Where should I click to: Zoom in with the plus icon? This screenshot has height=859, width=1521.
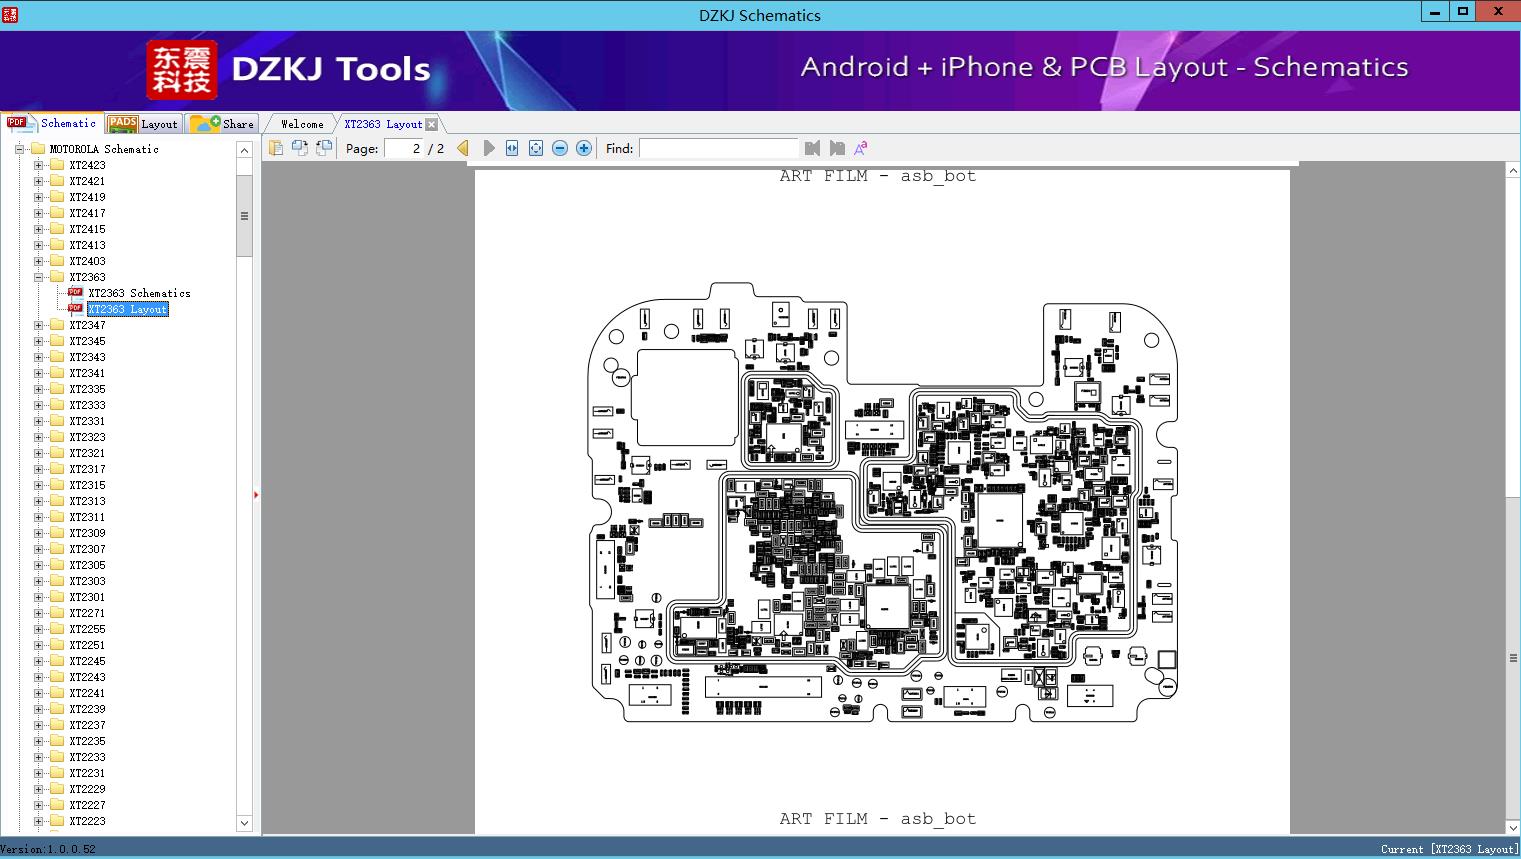584,148
